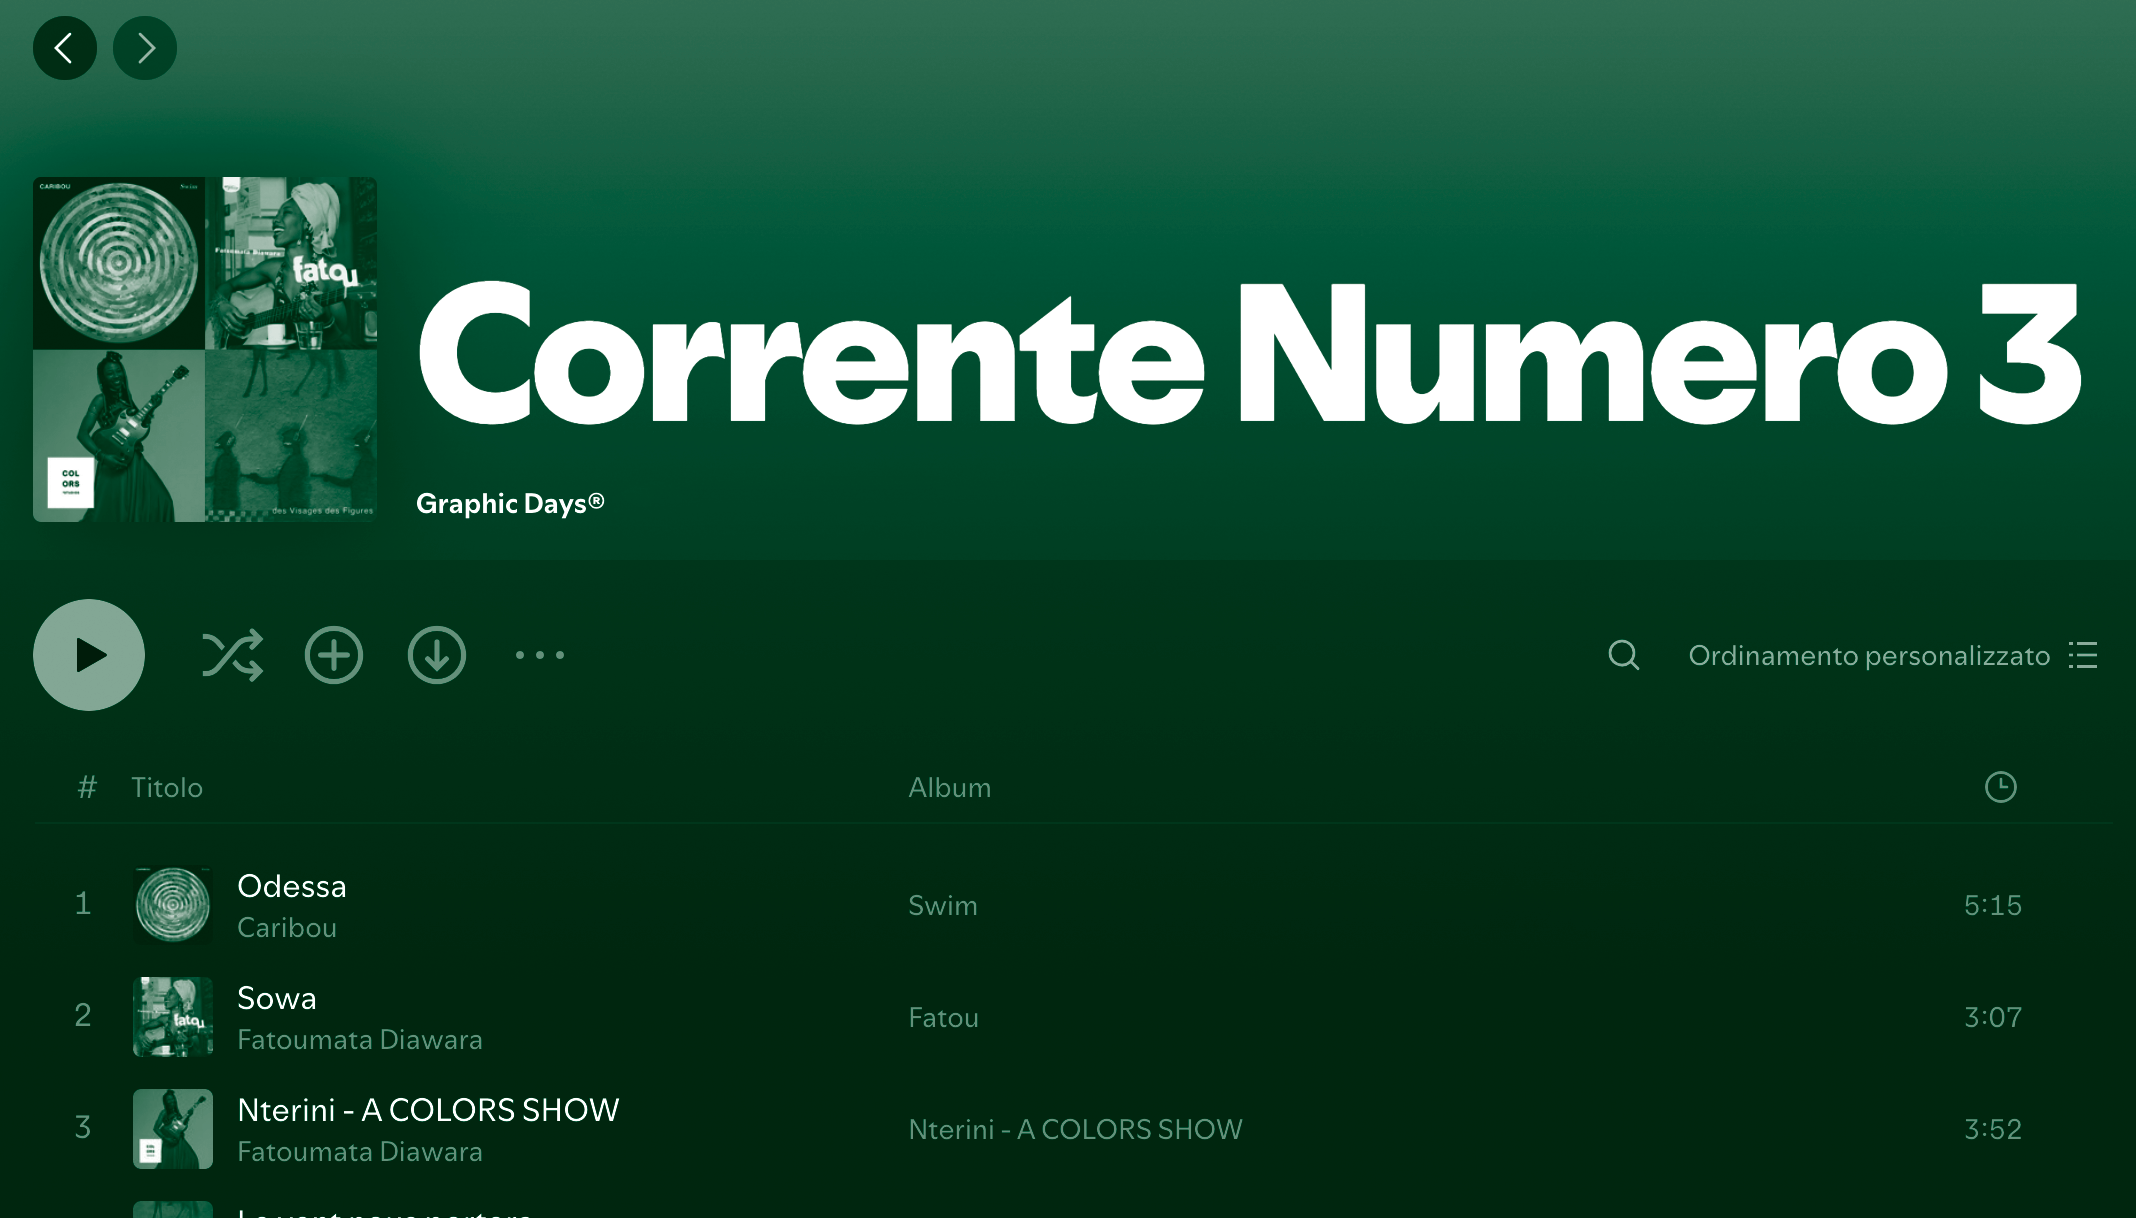Image resolution: width=2136 pixels, height=1218 pixels.
Task: Click the Sowa track cover thumbnail
Action: [x=173, y=1017]
